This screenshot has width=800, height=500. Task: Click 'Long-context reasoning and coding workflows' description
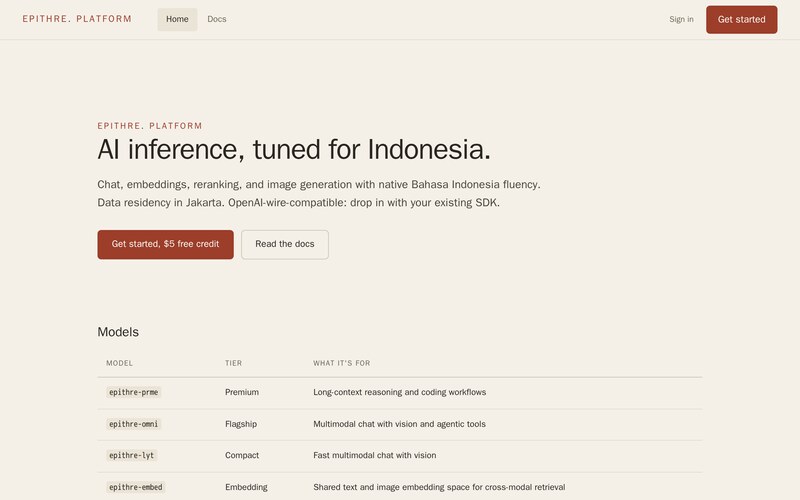pyautogui.click(x=399, y=392)
